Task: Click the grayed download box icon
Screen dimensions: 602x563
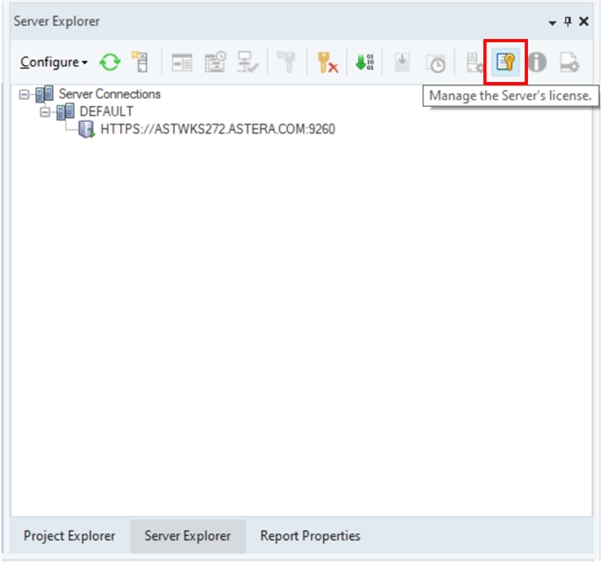Action: (x=402, y=62)
